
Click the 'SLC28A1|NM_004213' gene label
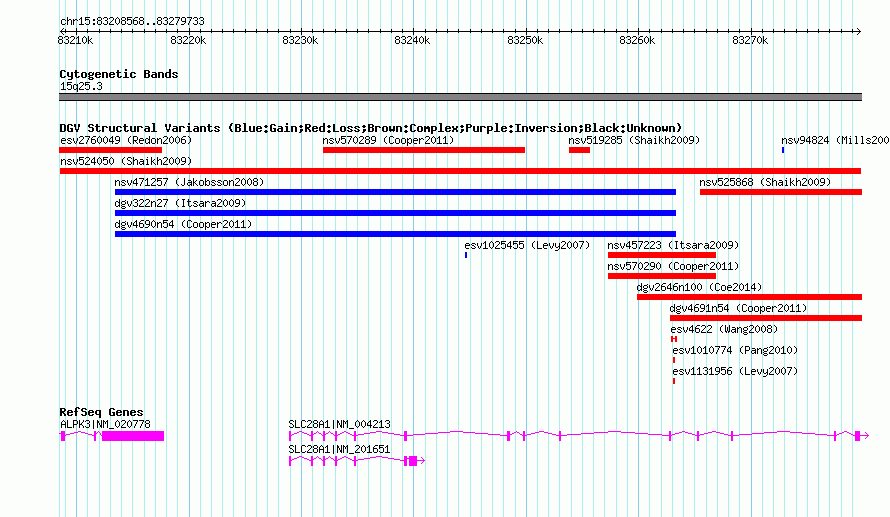coord(339,424)
